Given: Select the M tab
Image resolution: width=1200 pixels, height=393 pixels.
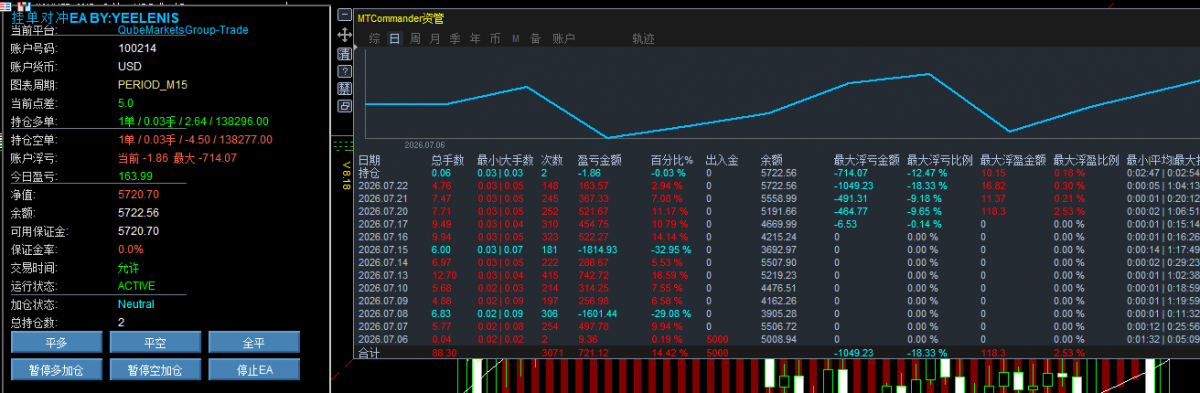Looking at the screenshot, I should click(x=516, y=39).
